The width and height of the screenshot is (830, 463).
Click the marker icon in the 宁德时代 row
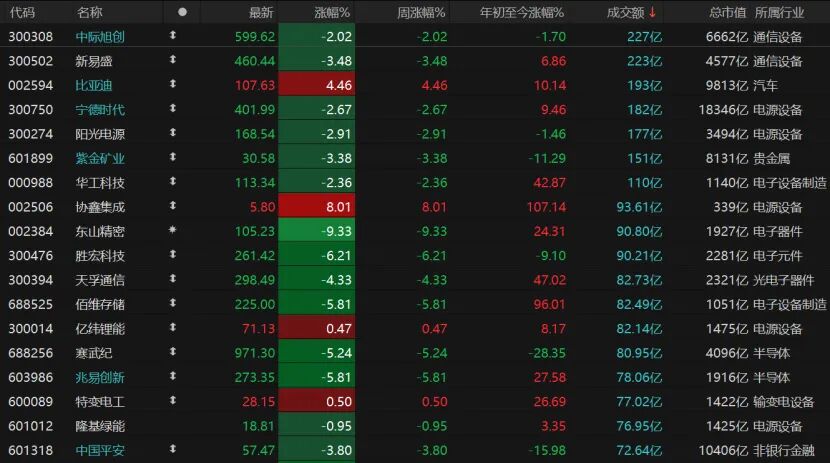tap(173, 108)
